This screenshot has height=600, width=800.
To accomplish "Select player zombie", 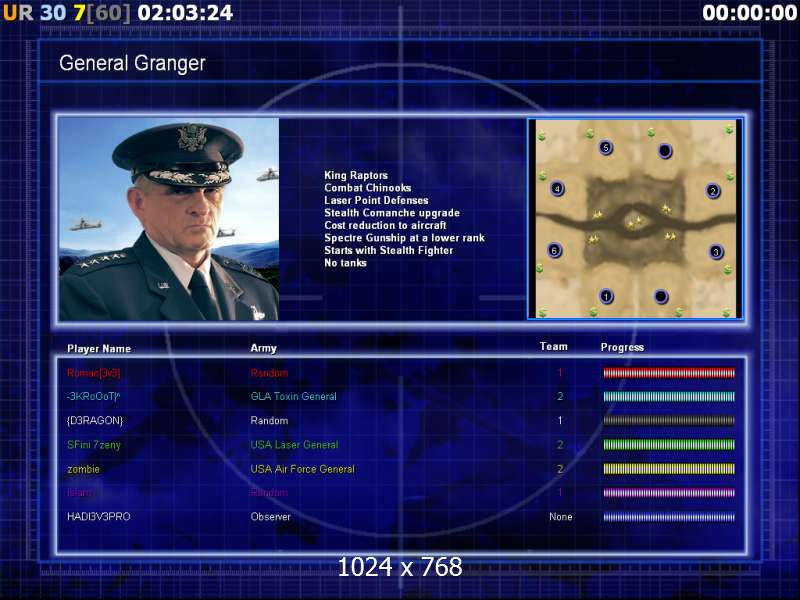I will point(83,469).
